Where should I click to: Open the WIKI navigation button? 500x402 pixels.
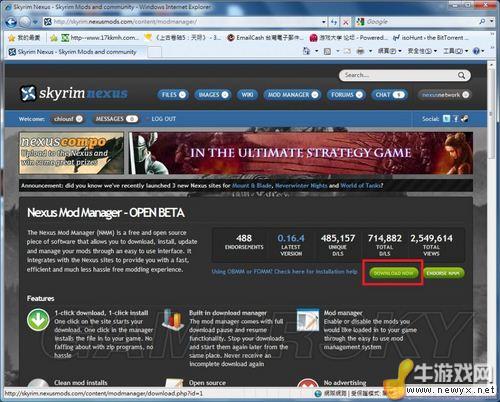pos(247,95)
